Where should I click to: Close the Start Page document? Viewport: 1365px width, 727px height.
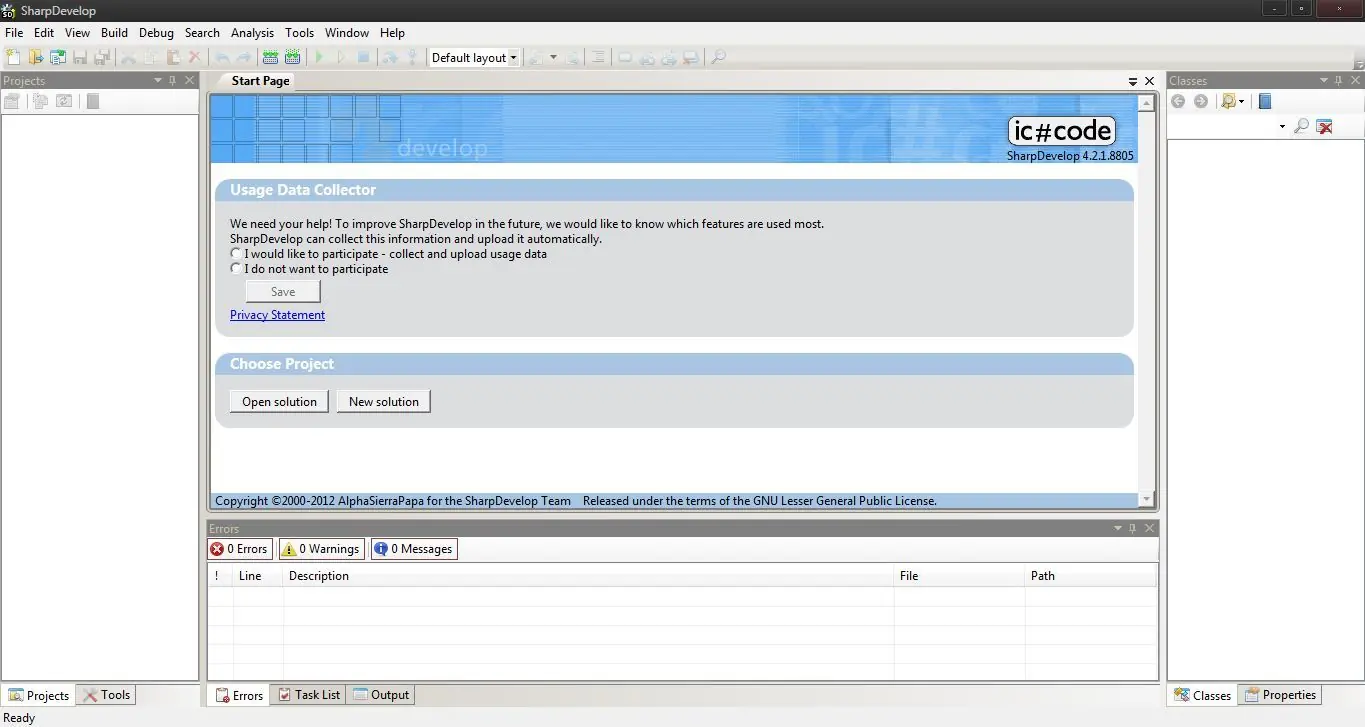(1149, 81)
